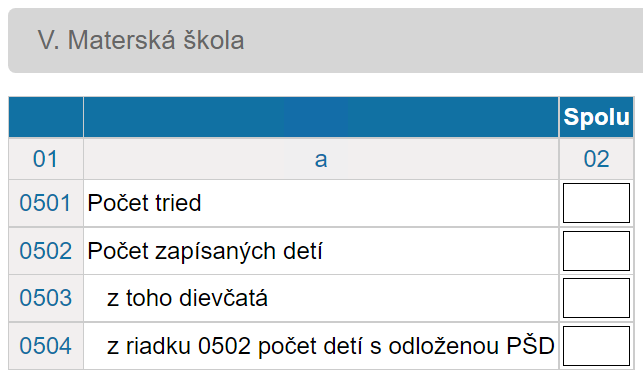Select the z toho dievčatá input box

596,298
